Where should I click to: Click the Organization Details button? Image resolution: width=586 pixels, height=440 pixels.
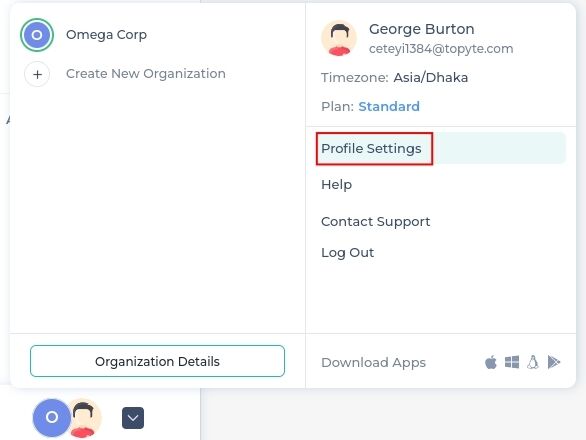(x=157, y=361)
